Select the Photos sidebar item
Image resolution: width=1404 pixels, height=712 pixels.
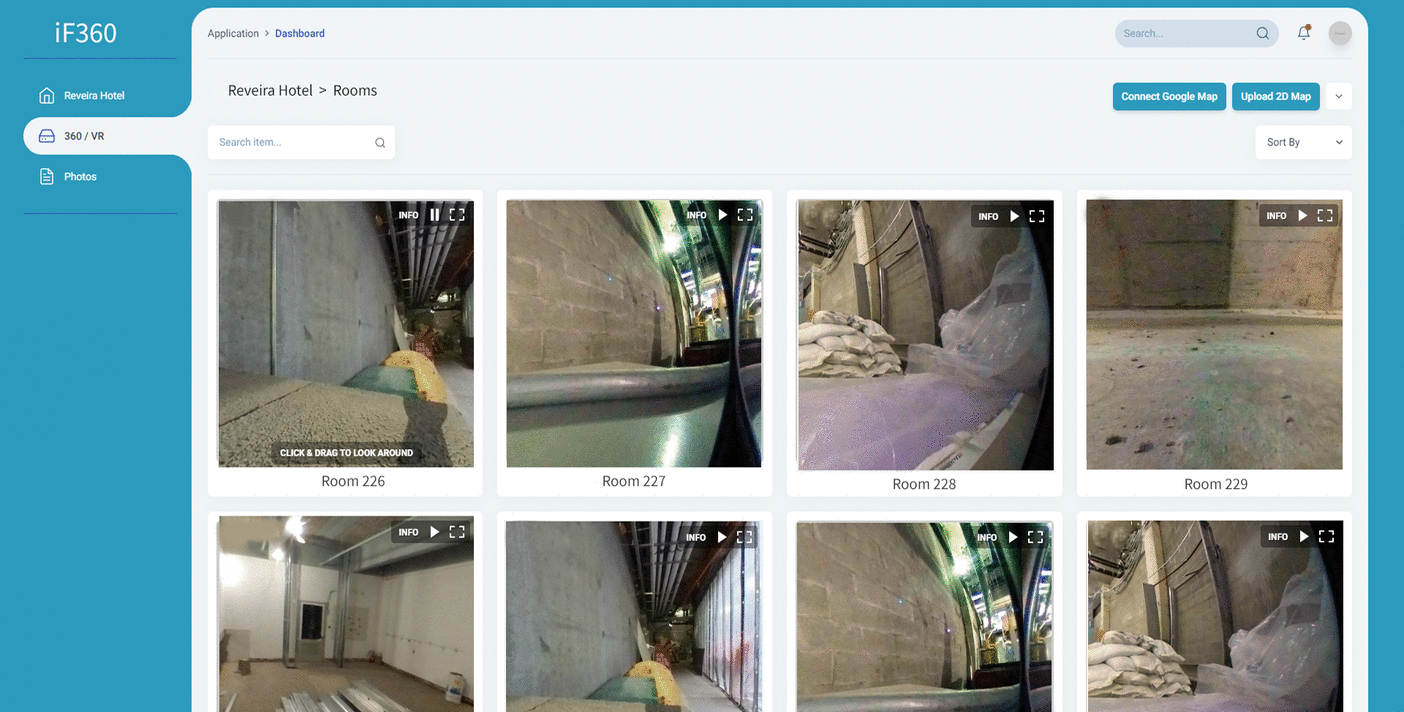[x=80, y=177]
